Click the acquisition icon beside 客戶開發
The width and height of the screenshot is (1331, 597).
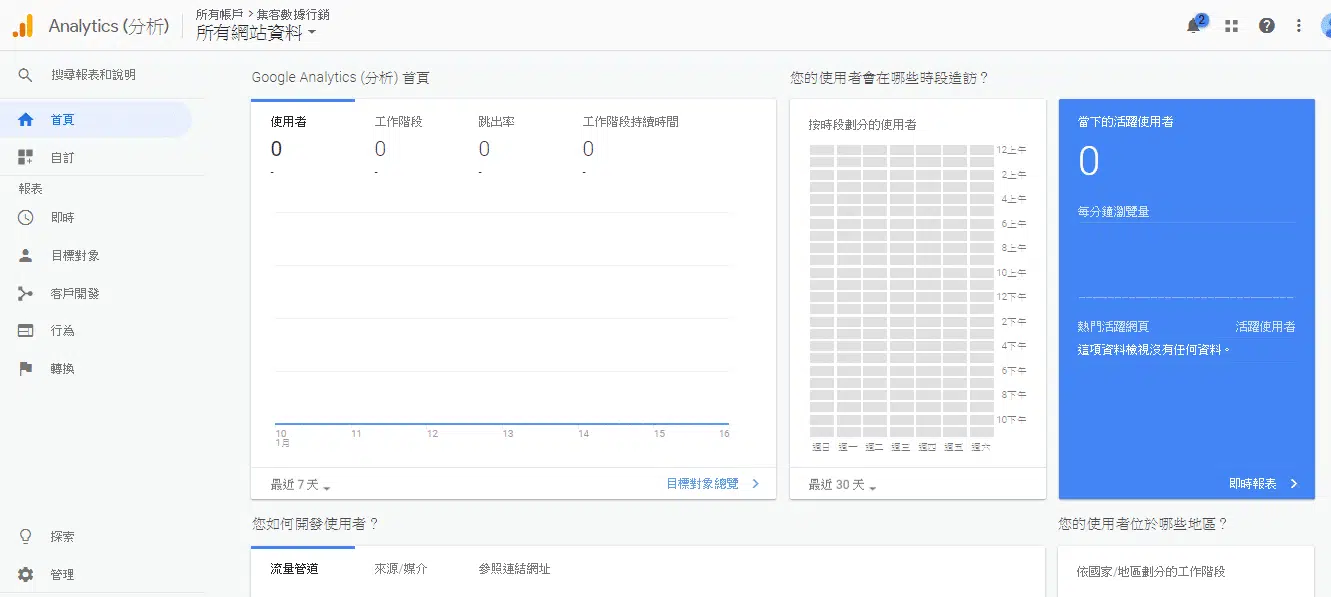26,294
